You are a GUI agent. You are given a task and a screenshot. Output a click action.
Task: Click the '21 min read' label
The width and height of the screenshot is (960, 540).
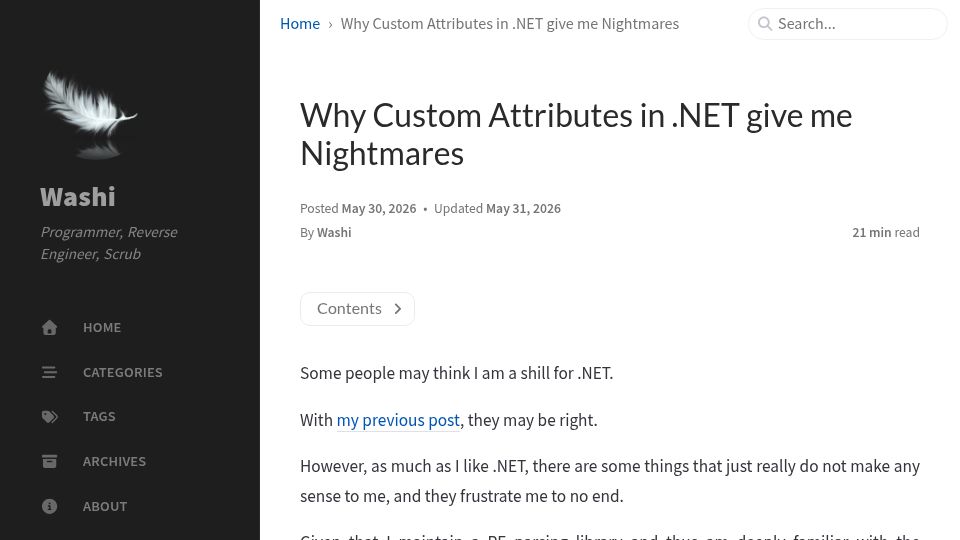click(886, 233)
